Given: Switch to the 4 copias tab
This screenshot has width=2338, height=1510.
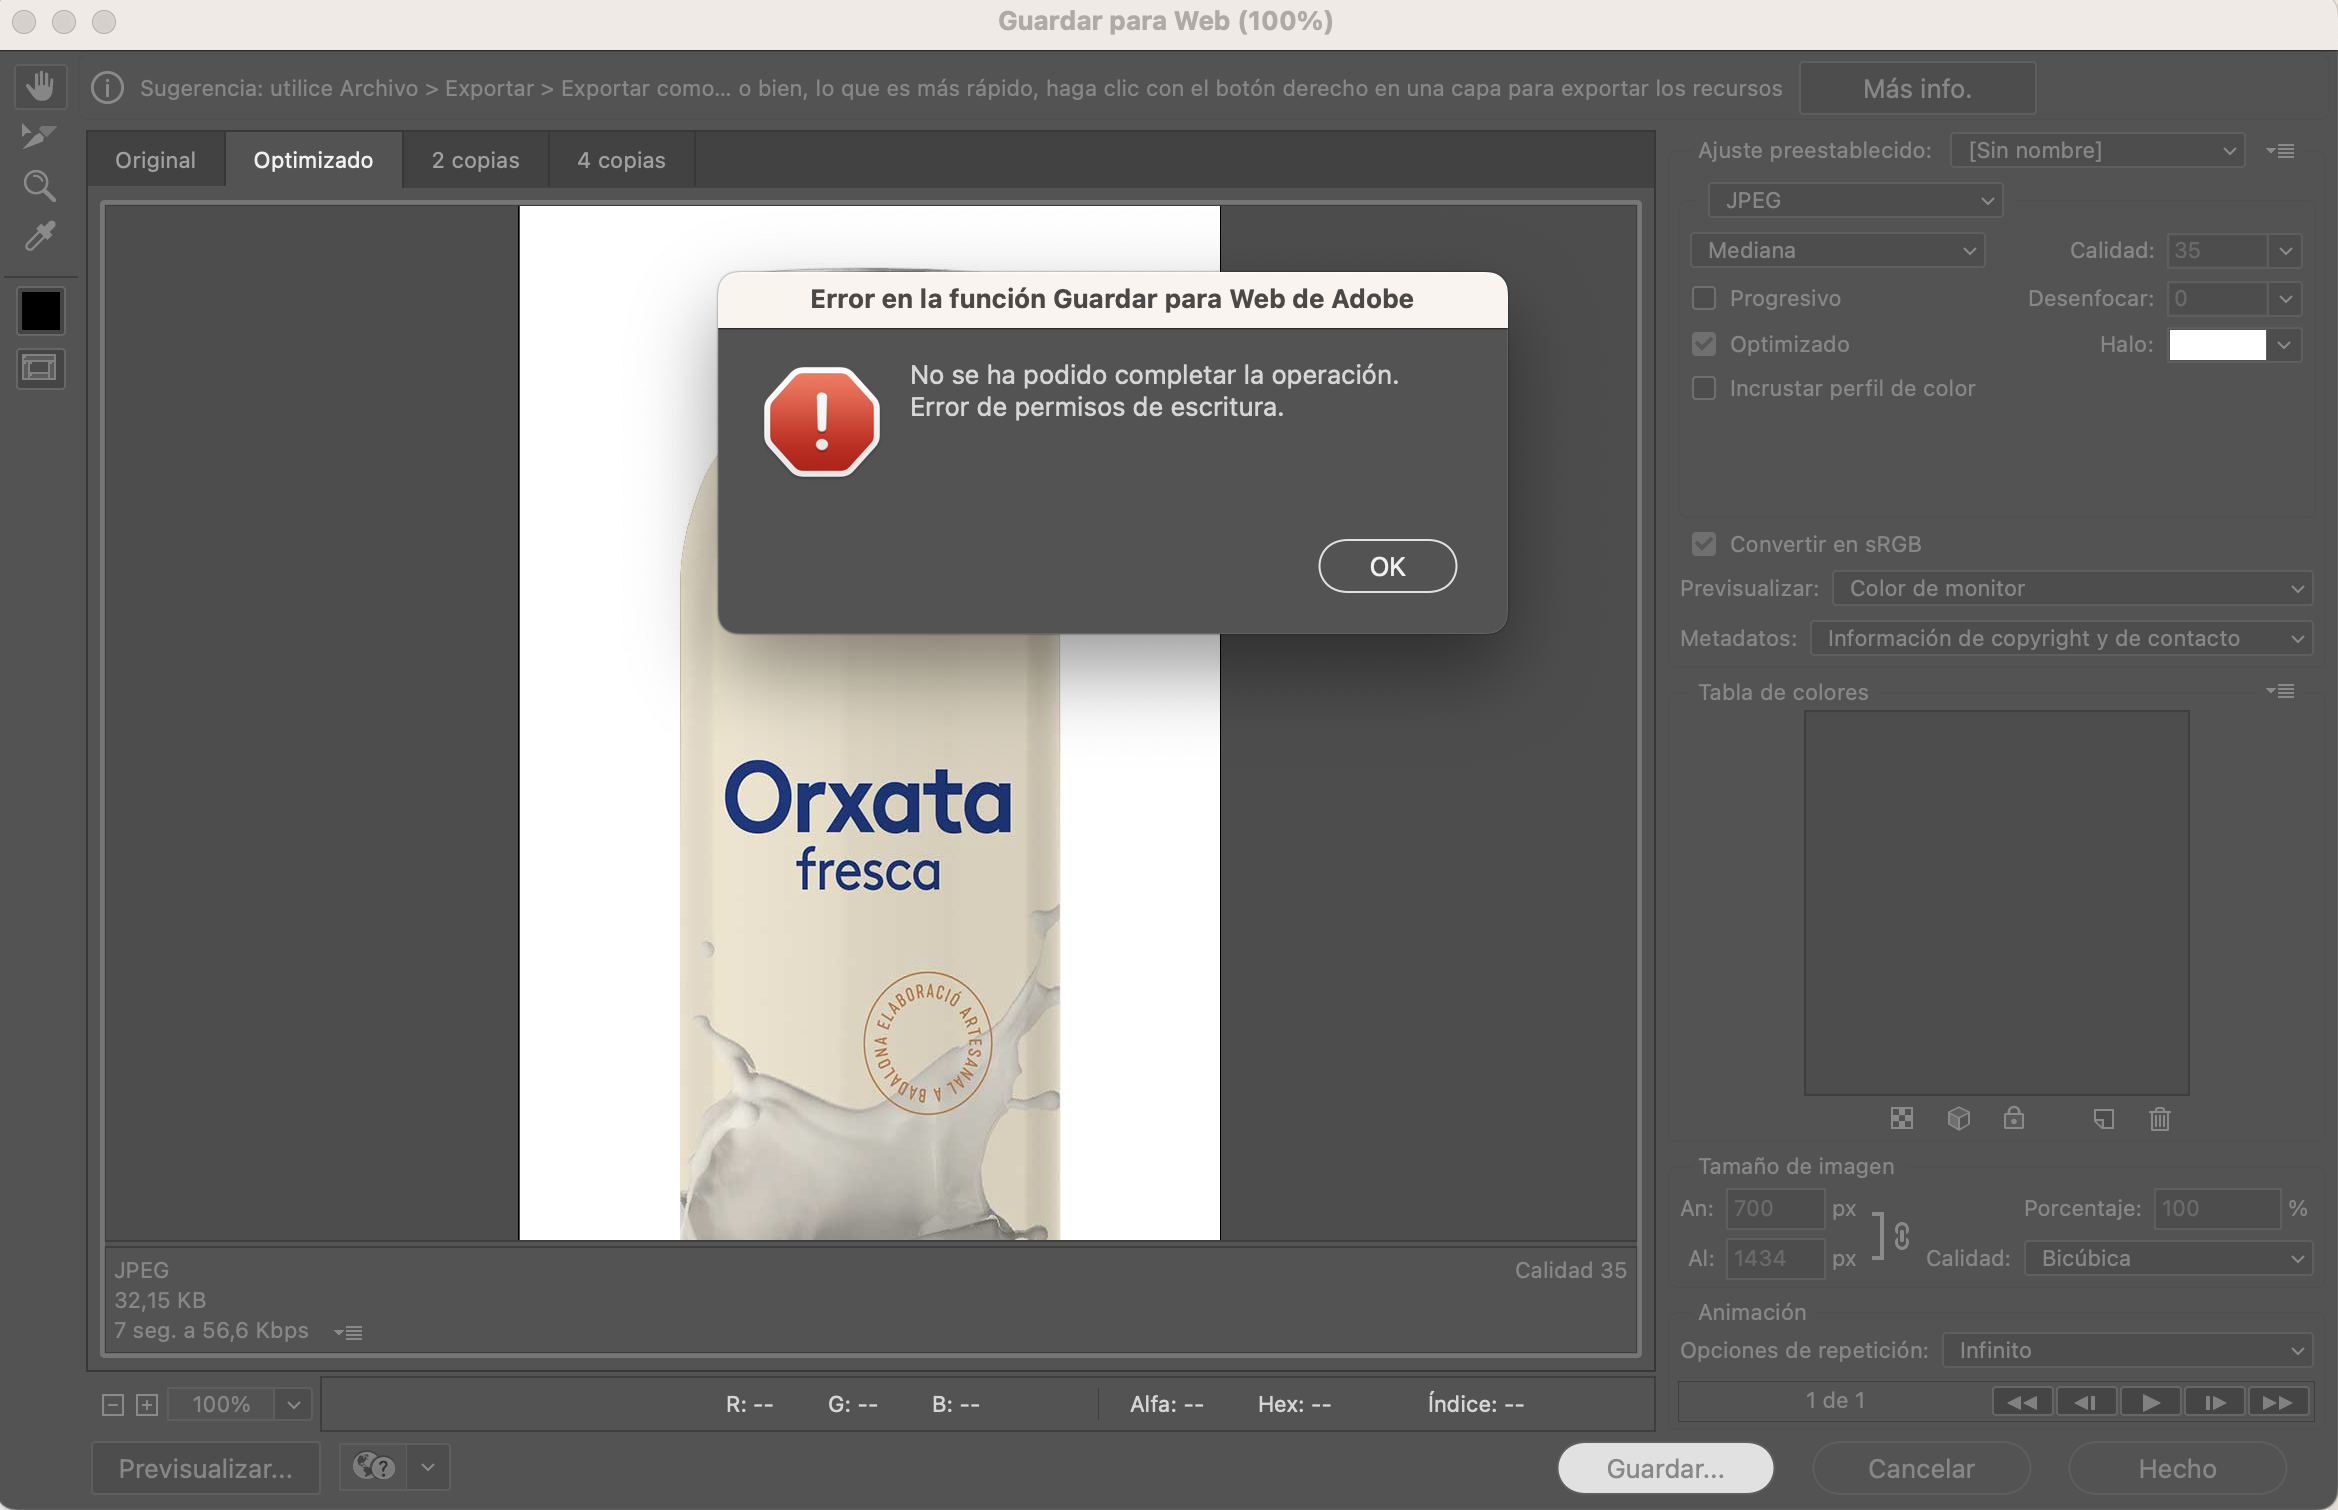Looking at the screenshot, I should pos(621,160).
